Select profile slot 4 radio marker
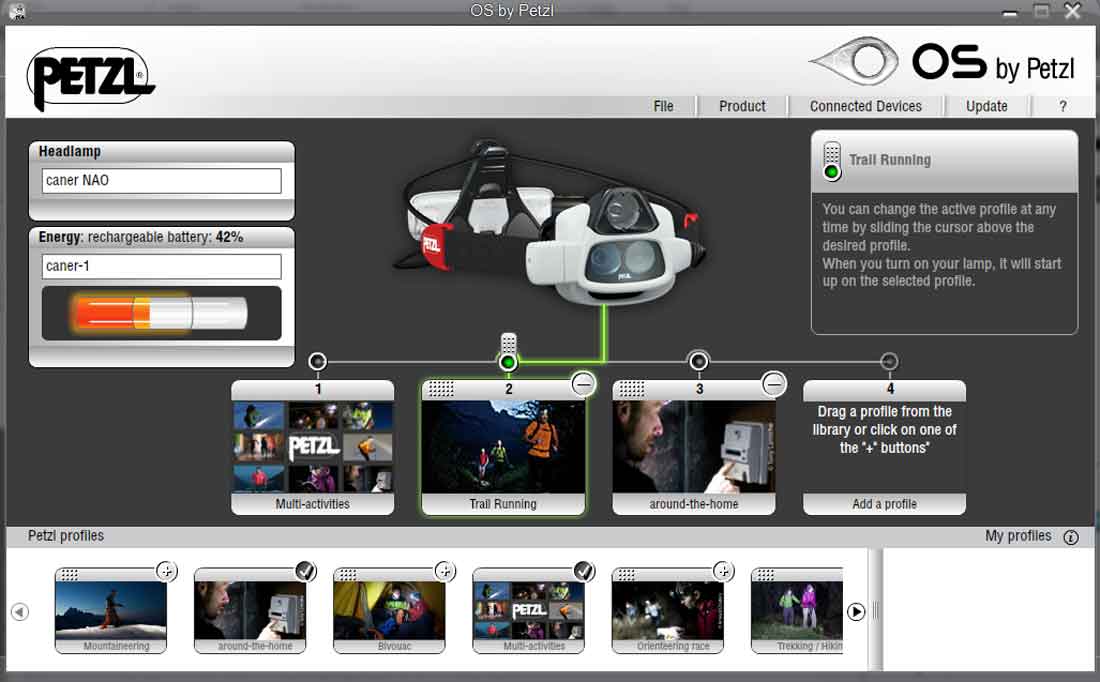Viewport: 1100px width, 682px height. pyautogui.click(x=889, y=361)
